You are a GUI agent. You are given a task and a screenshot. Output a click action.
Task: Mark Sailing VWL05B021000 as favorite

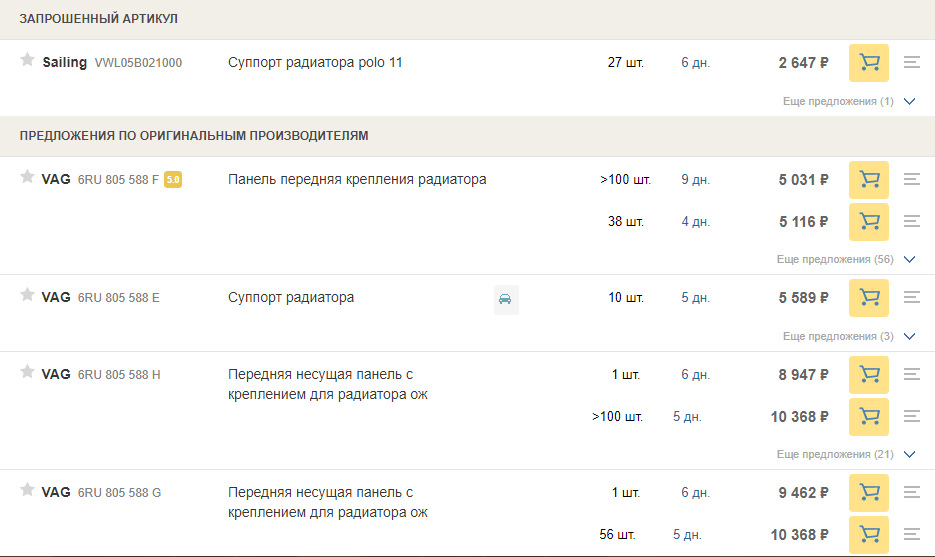(27, 60)
